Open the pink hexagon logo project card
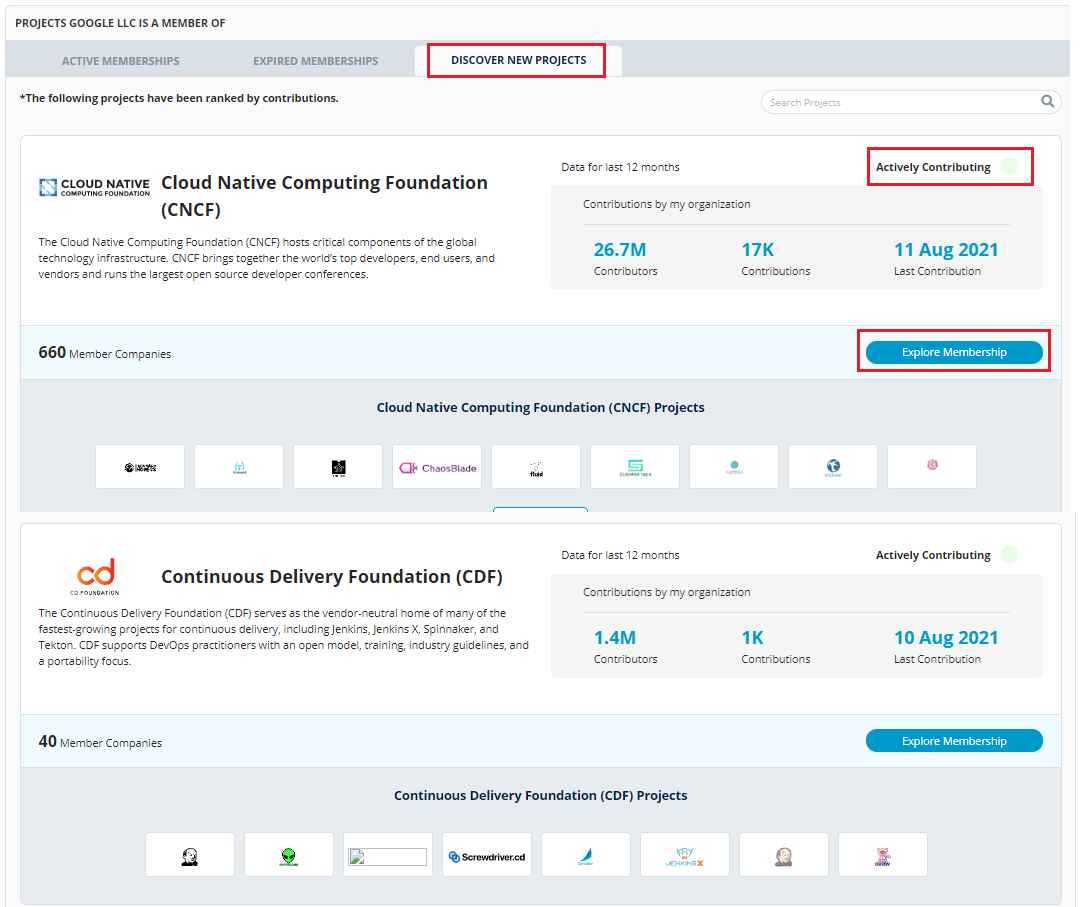 (932, 467)
